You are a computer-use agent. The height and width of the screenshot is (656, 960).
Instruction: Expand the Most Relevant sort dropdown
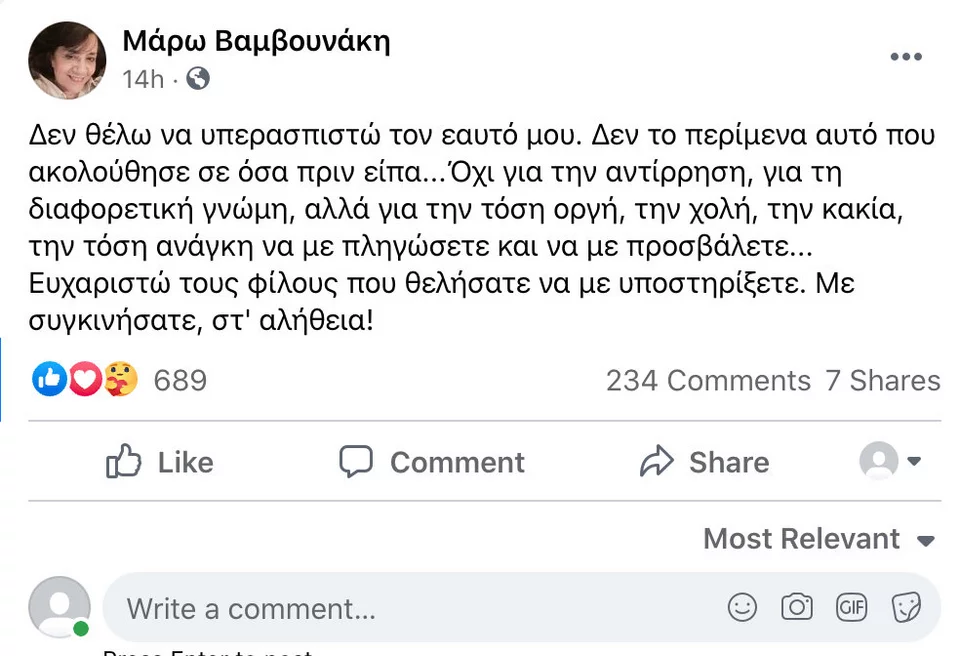[818, 539]
